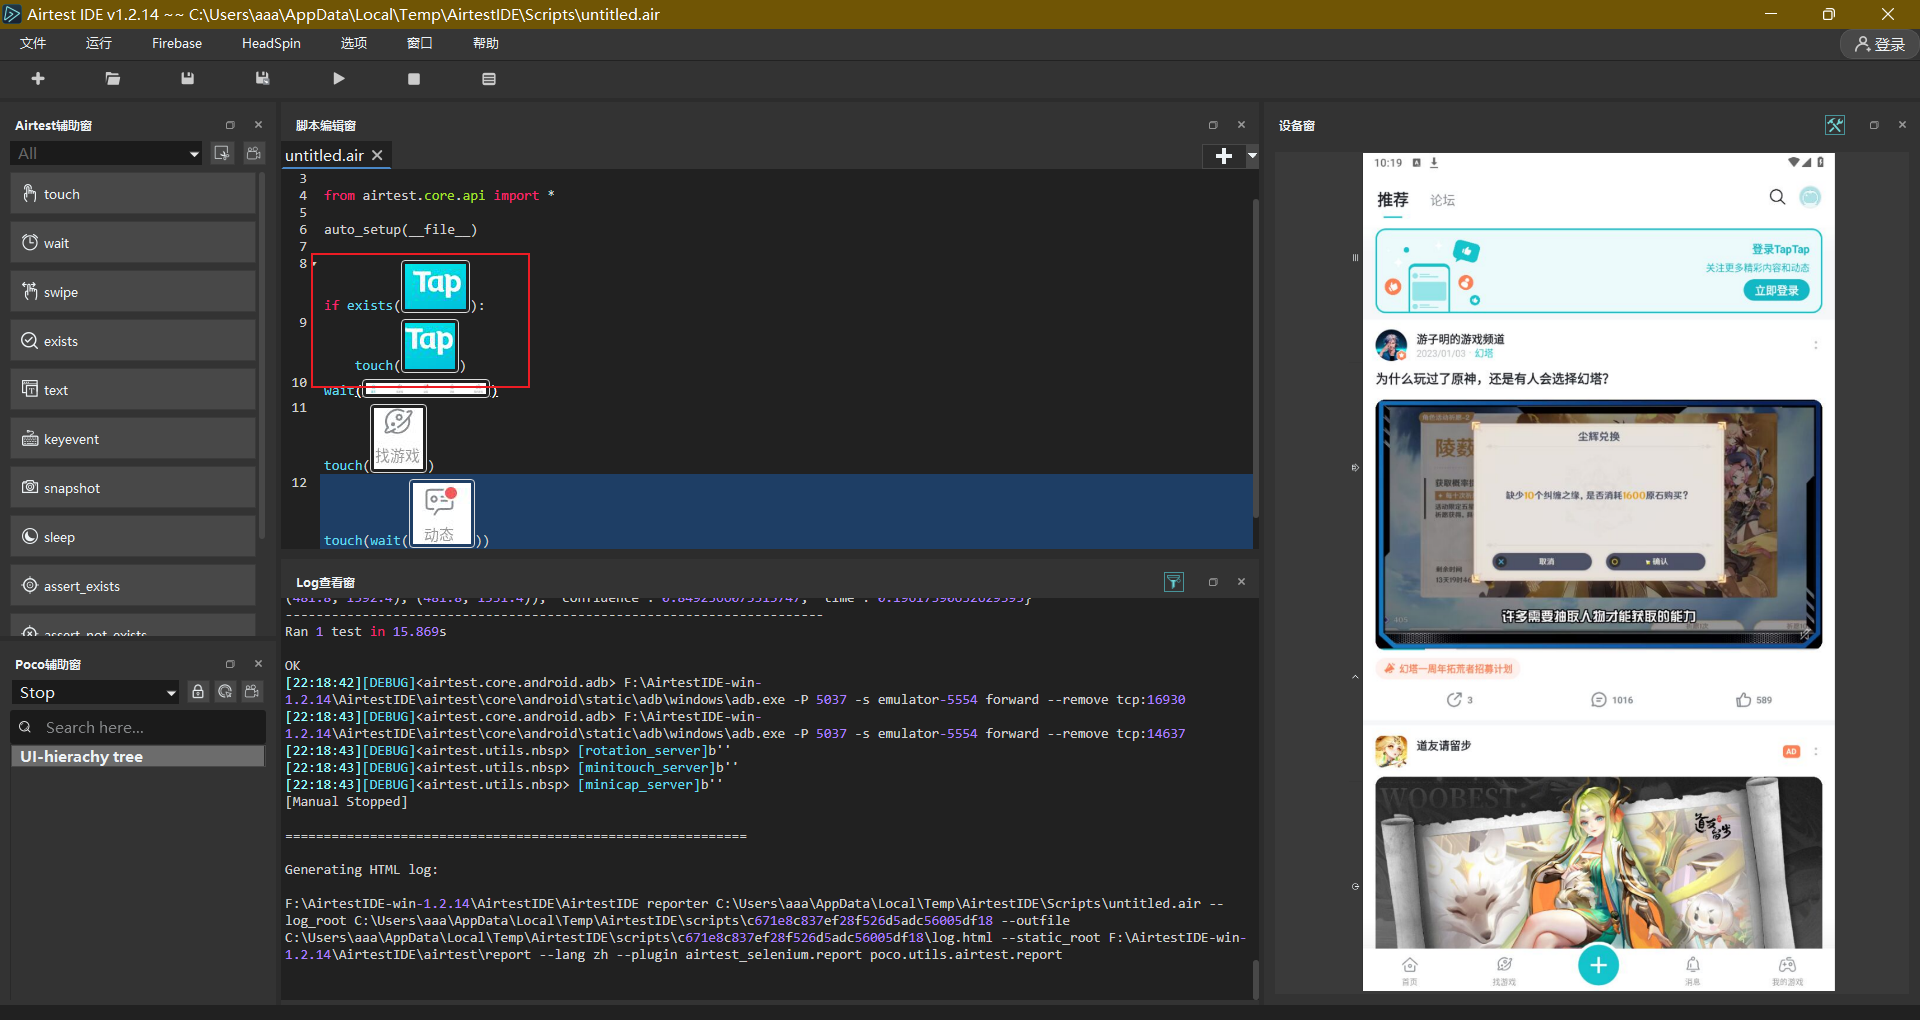Tap the profile avatar in the device screen
The width and height of the screenshot is (1920, 1020).
(1810, 197)
